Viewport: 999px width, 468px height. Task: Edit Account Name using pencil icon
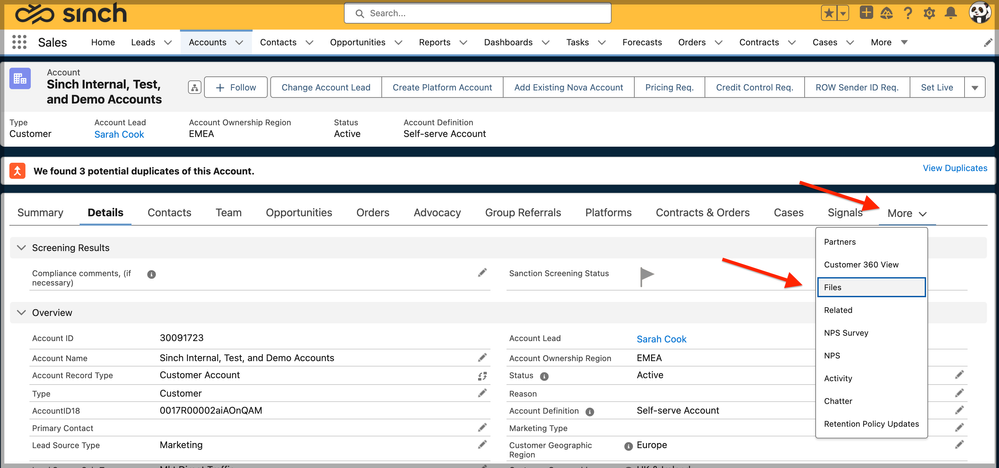(482, 357)
